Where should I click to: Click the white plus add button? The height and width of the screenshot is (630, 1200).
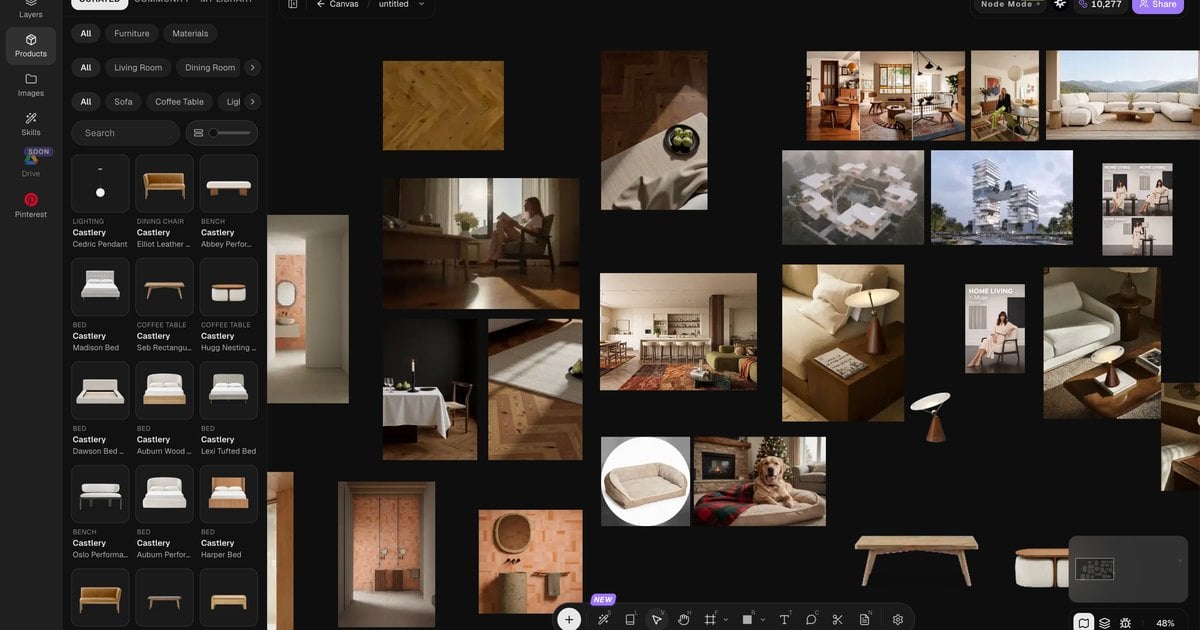pyautogui.click(x=569, y=619)
